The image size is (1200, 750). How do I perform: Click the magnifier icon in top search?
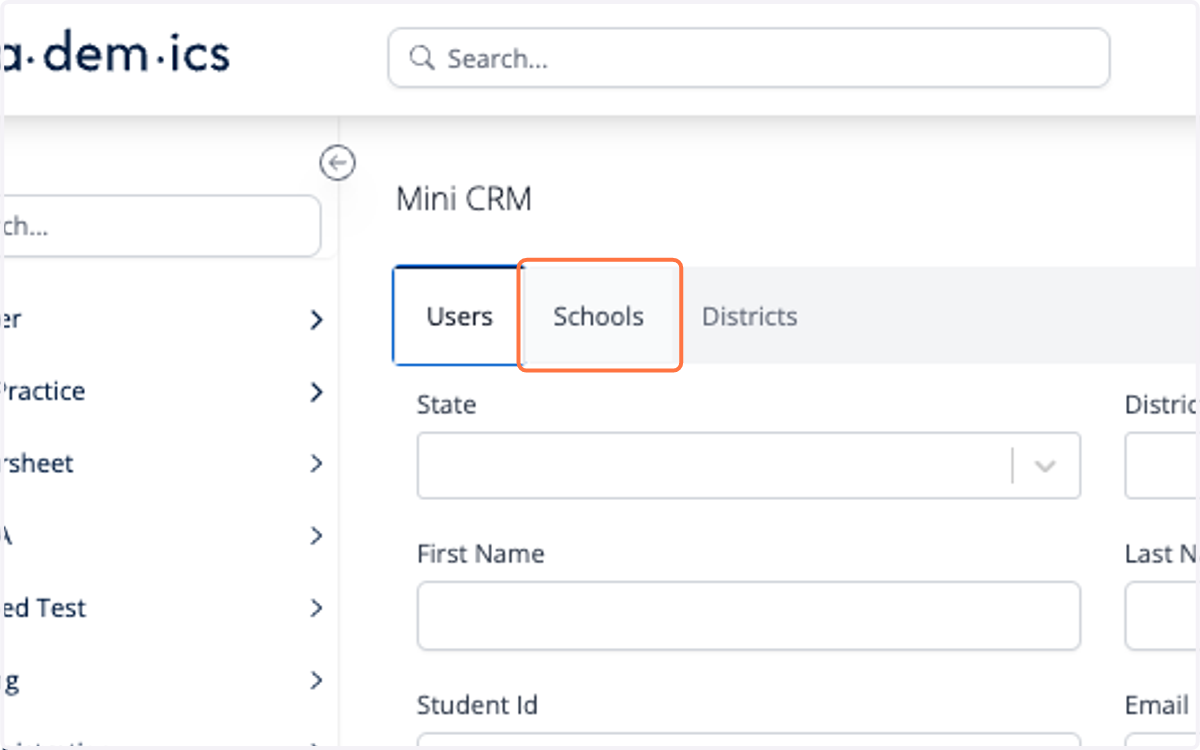coord(421,58)
